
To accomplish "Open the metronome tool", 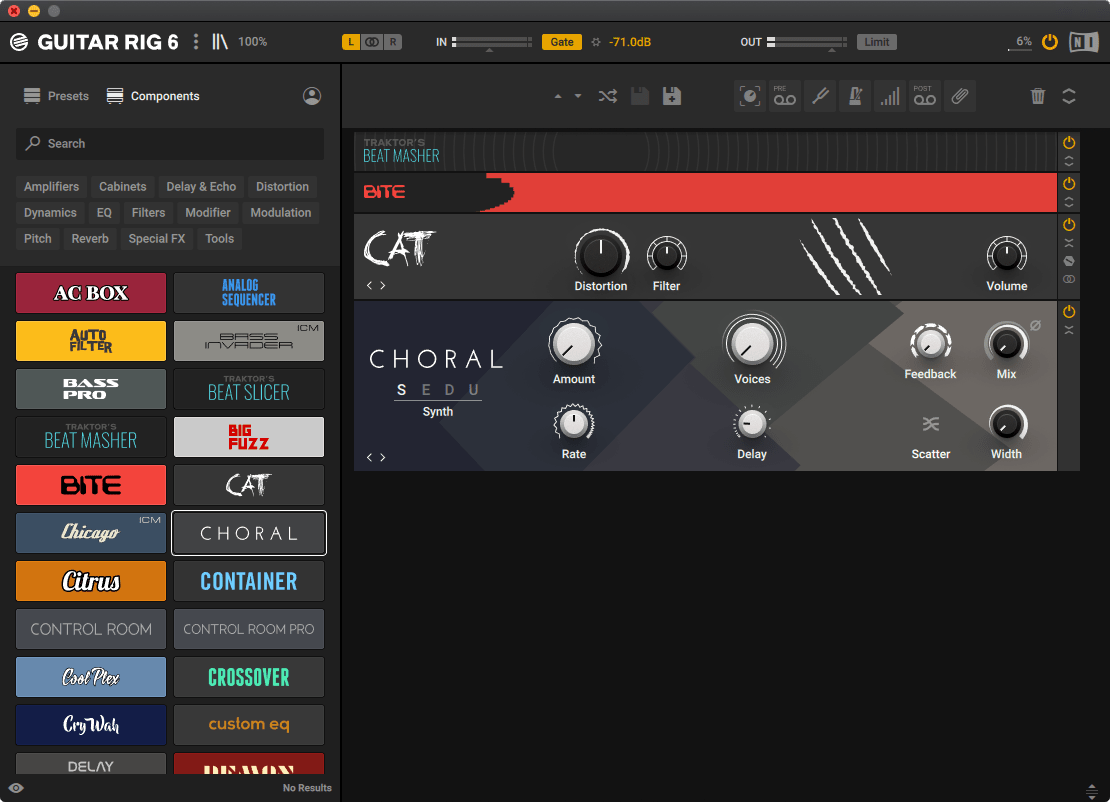I will [854, 96].
